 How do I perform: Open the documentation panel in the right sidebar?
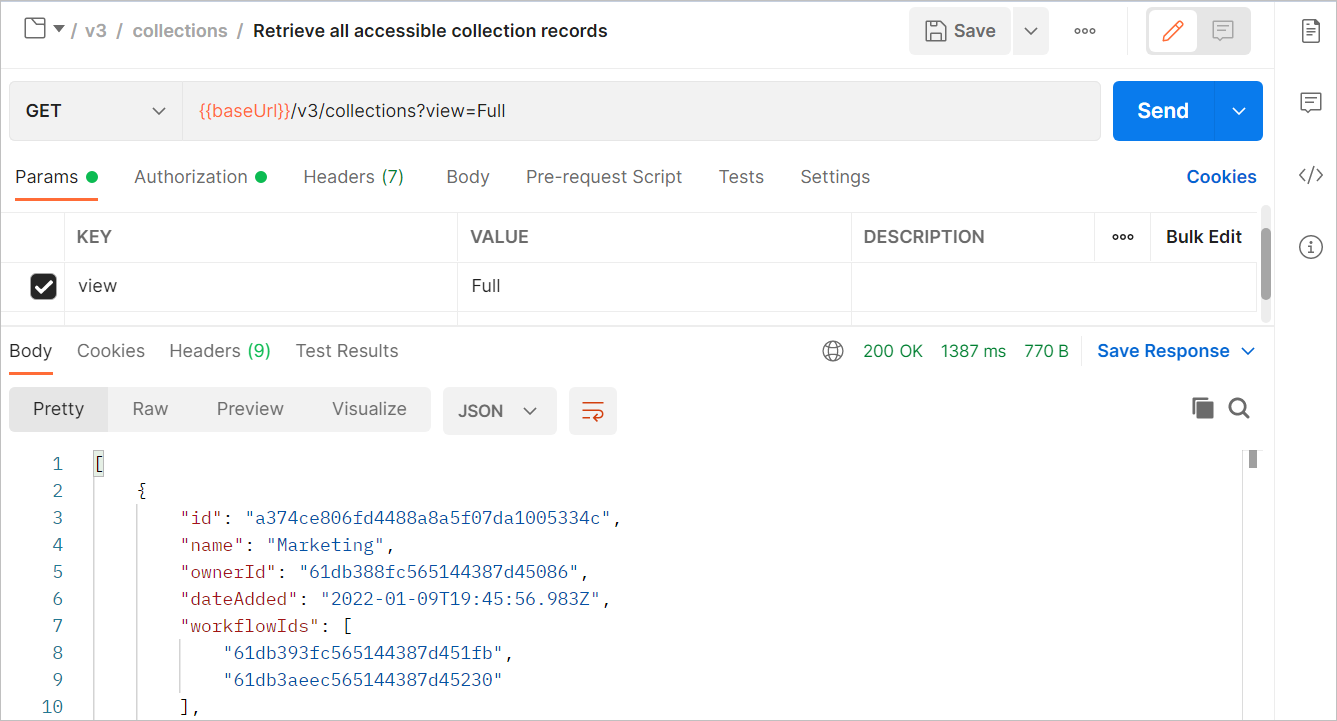click(x=1311, y=31)
